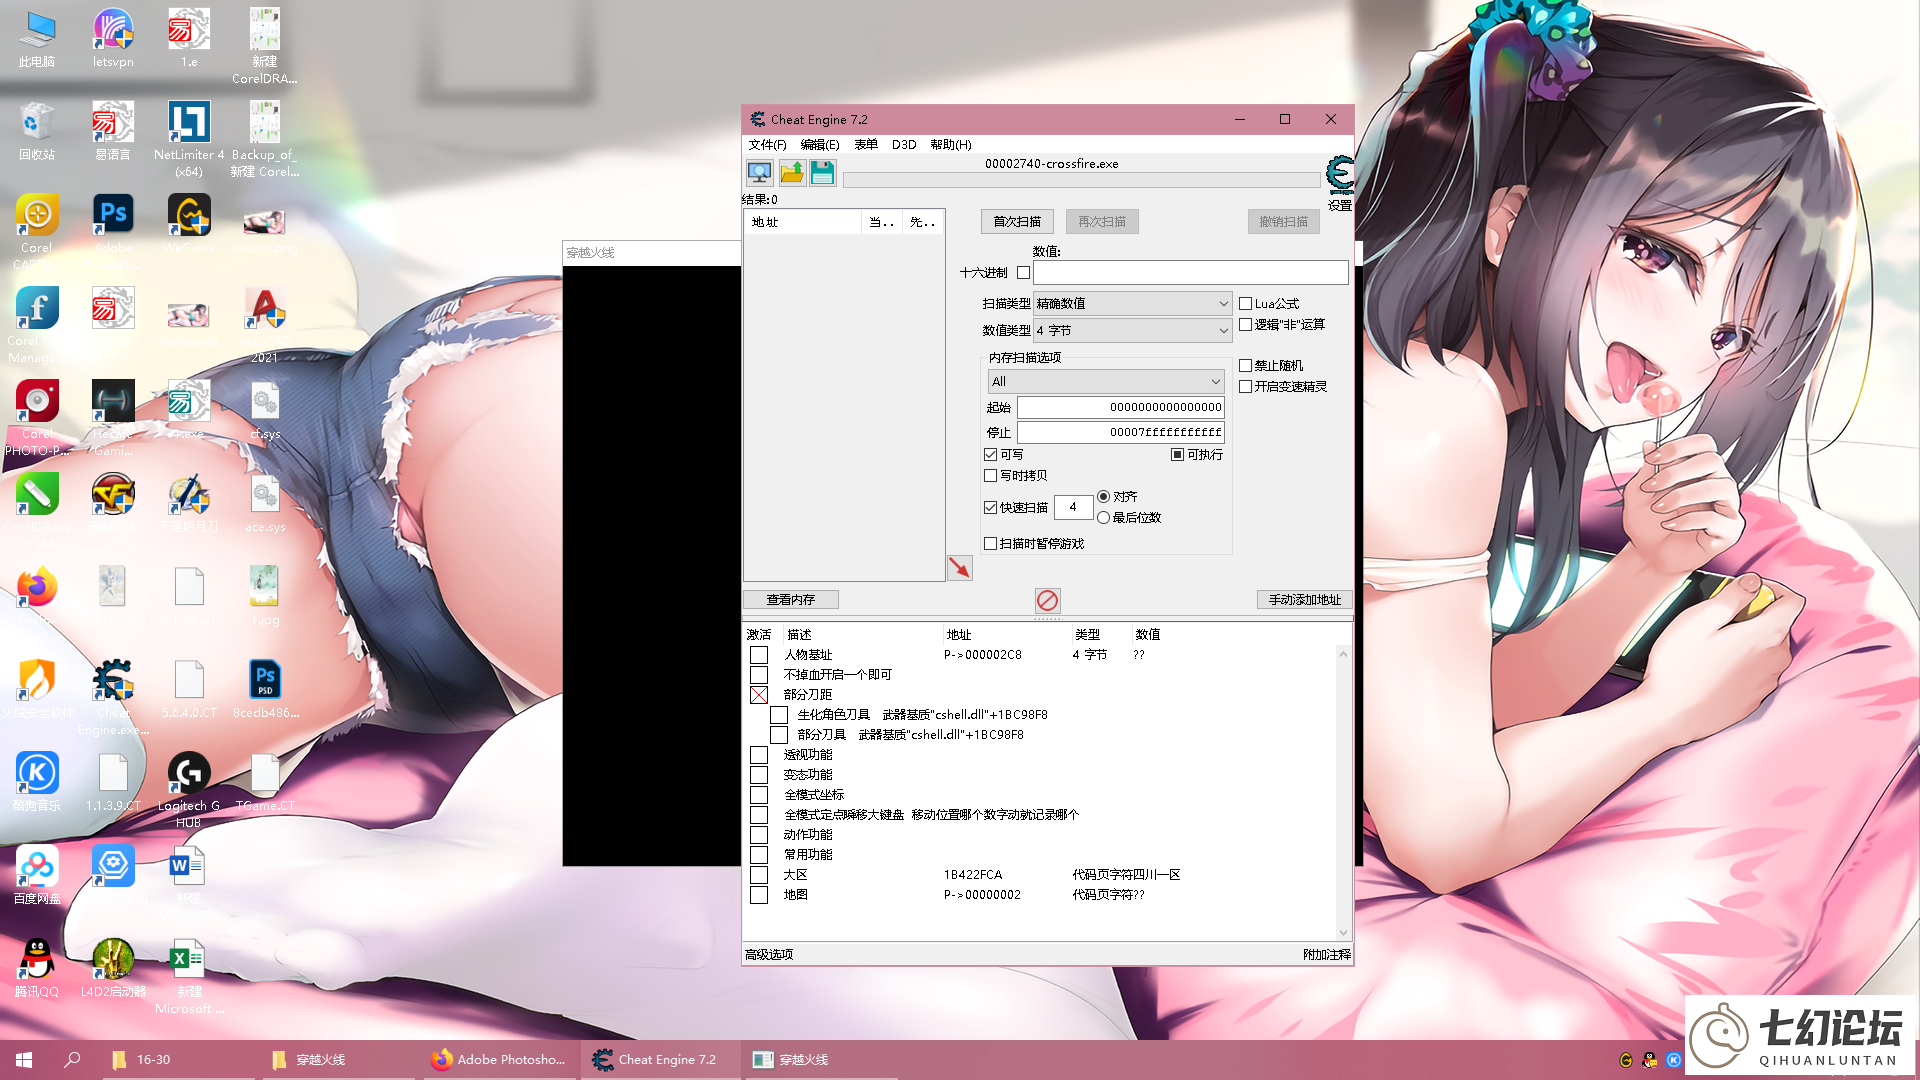Open 腾讯QQ desktop icon
The width and height of the screenshot is (1920, 1080).
37,968
